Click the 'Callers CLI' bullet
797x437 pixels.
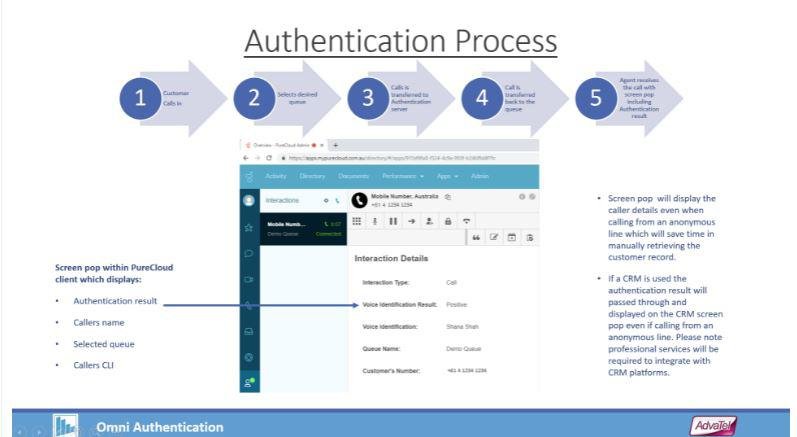point(94,365)
